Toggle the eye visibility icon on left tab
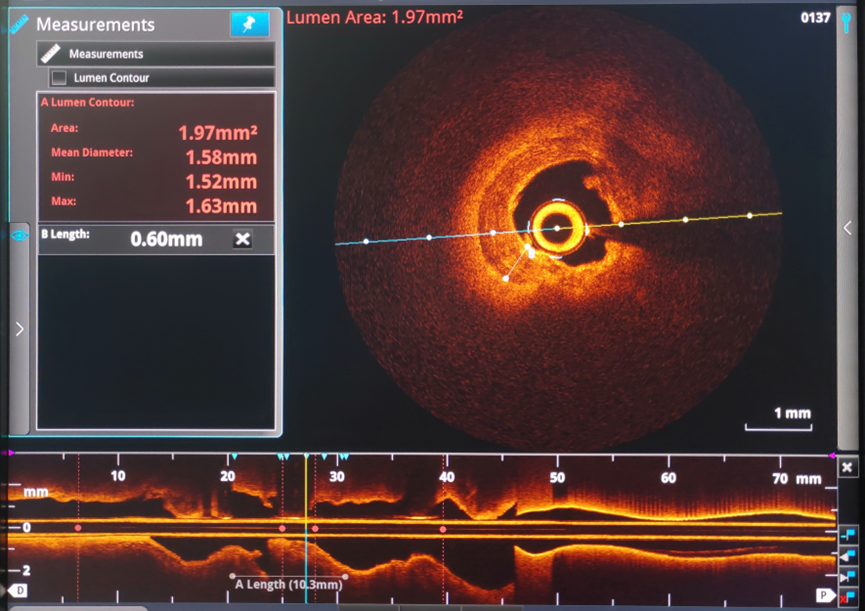This screenshot has width=865, height=611. pyautogui.click(x=19, y=236)
